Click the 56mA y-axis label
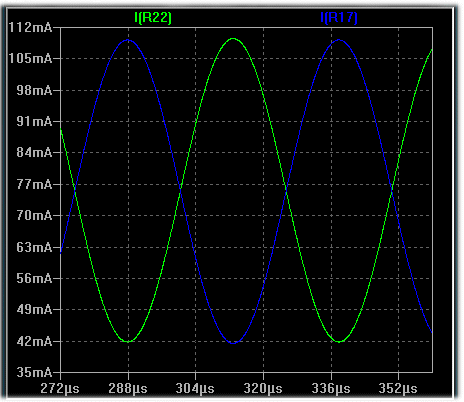 click(x=34, y=278)
